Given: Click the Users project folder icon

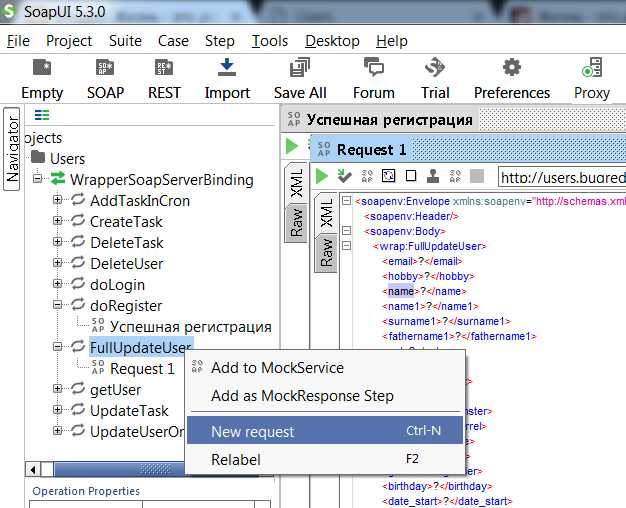Looking at the screenshot, I should [x=38, y=157].
